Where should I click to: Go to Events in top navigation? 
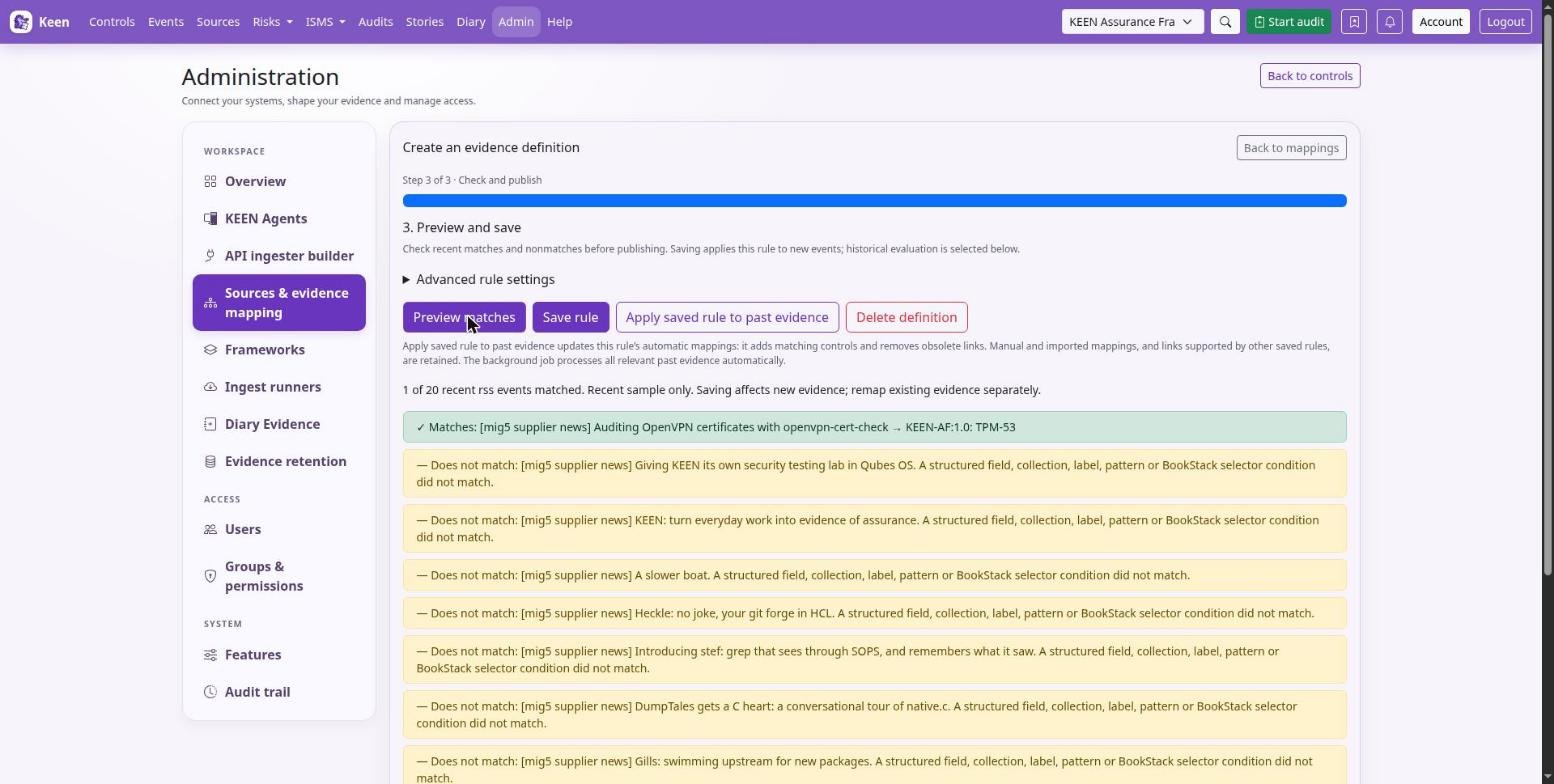click(166, 22)
